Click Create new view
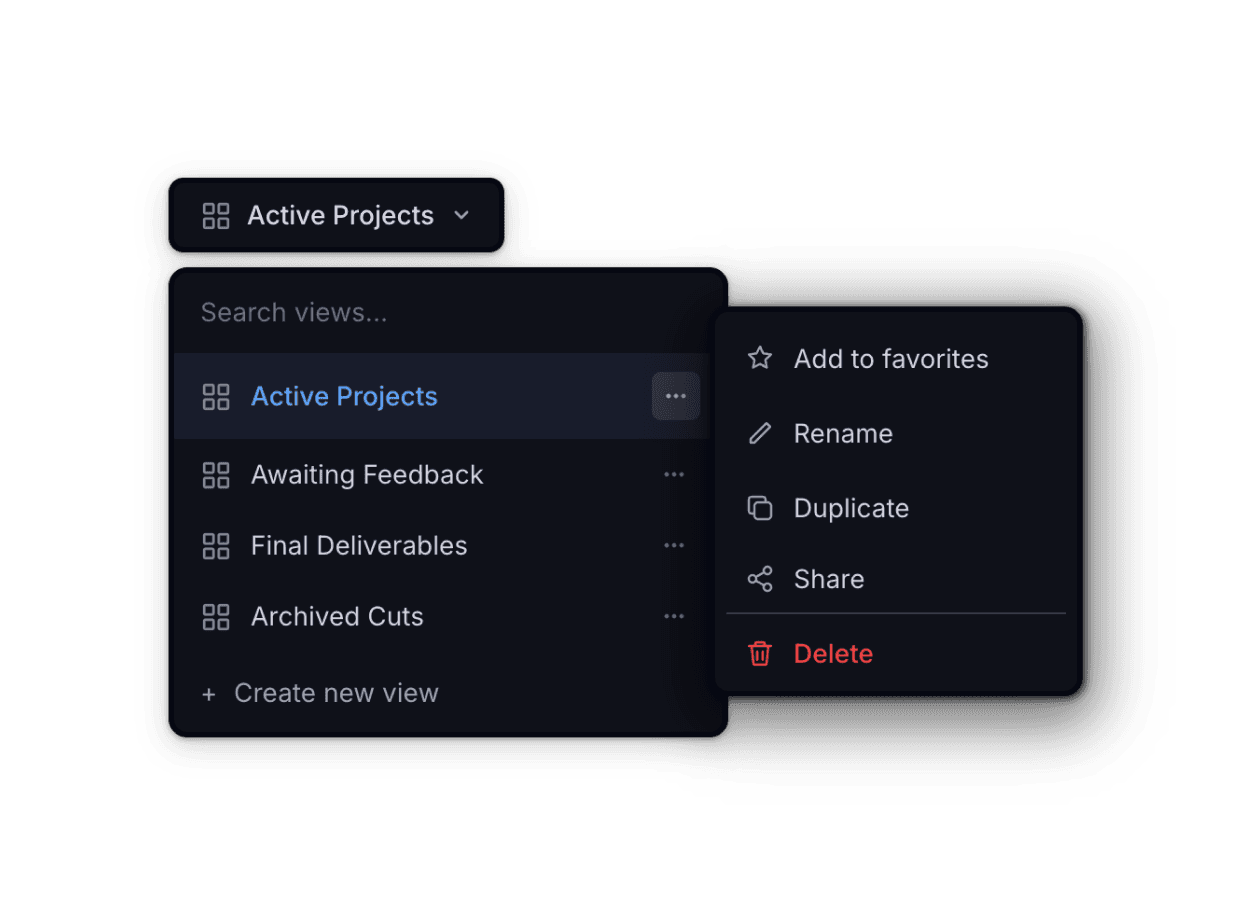Viewport: 1234px width, 924px height. (336, 692)
